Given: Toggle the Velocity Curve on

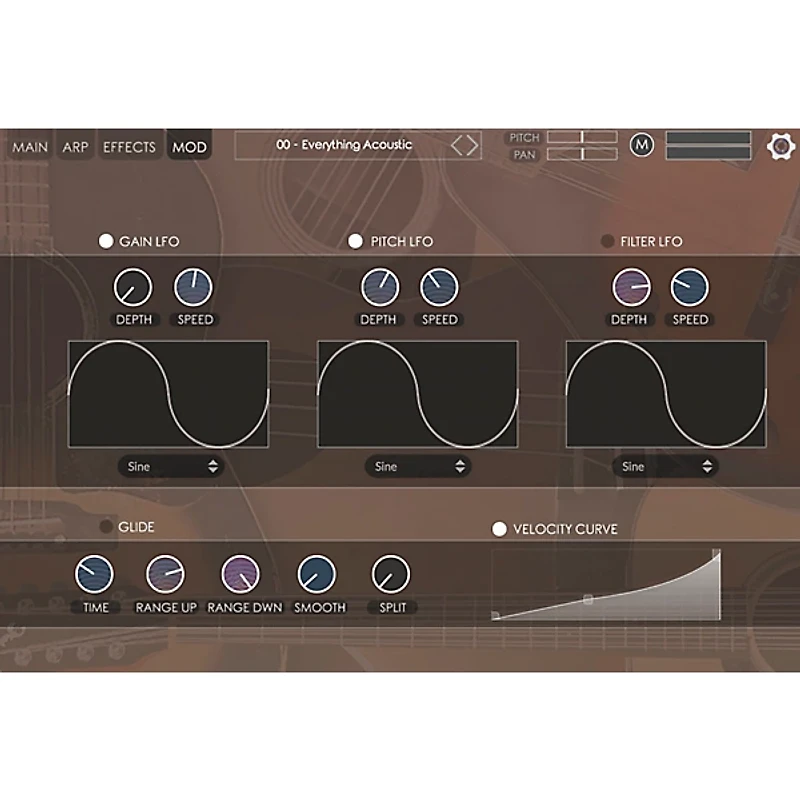Looking at the screenshot, I should coord(500,528).
